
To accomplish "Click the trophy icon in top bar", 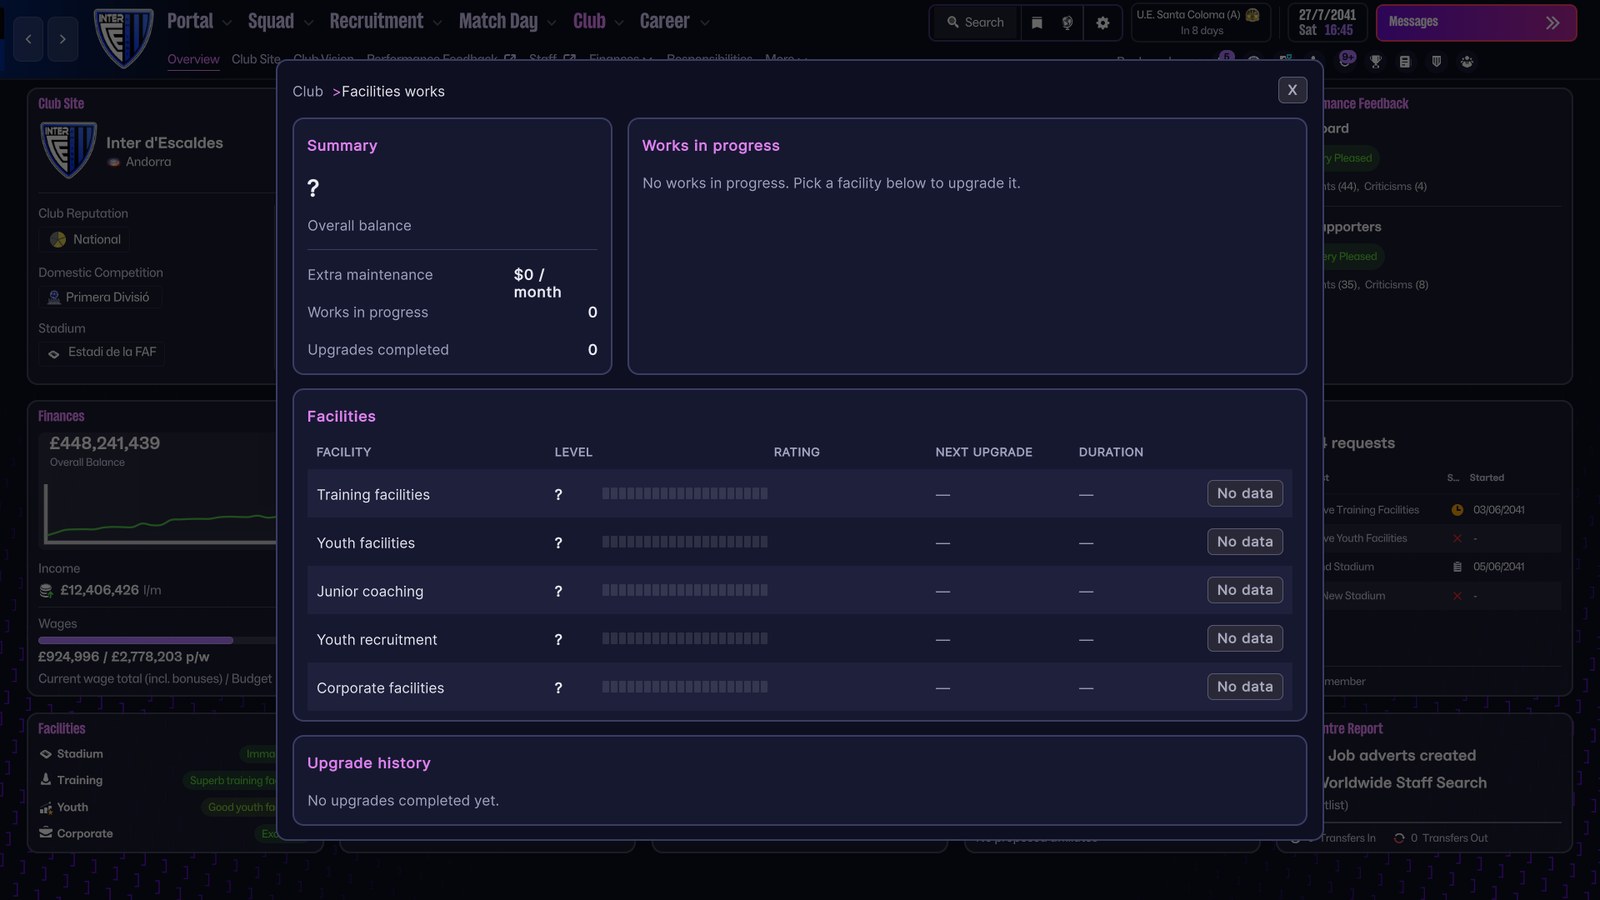I will (x=1375, y=62).
